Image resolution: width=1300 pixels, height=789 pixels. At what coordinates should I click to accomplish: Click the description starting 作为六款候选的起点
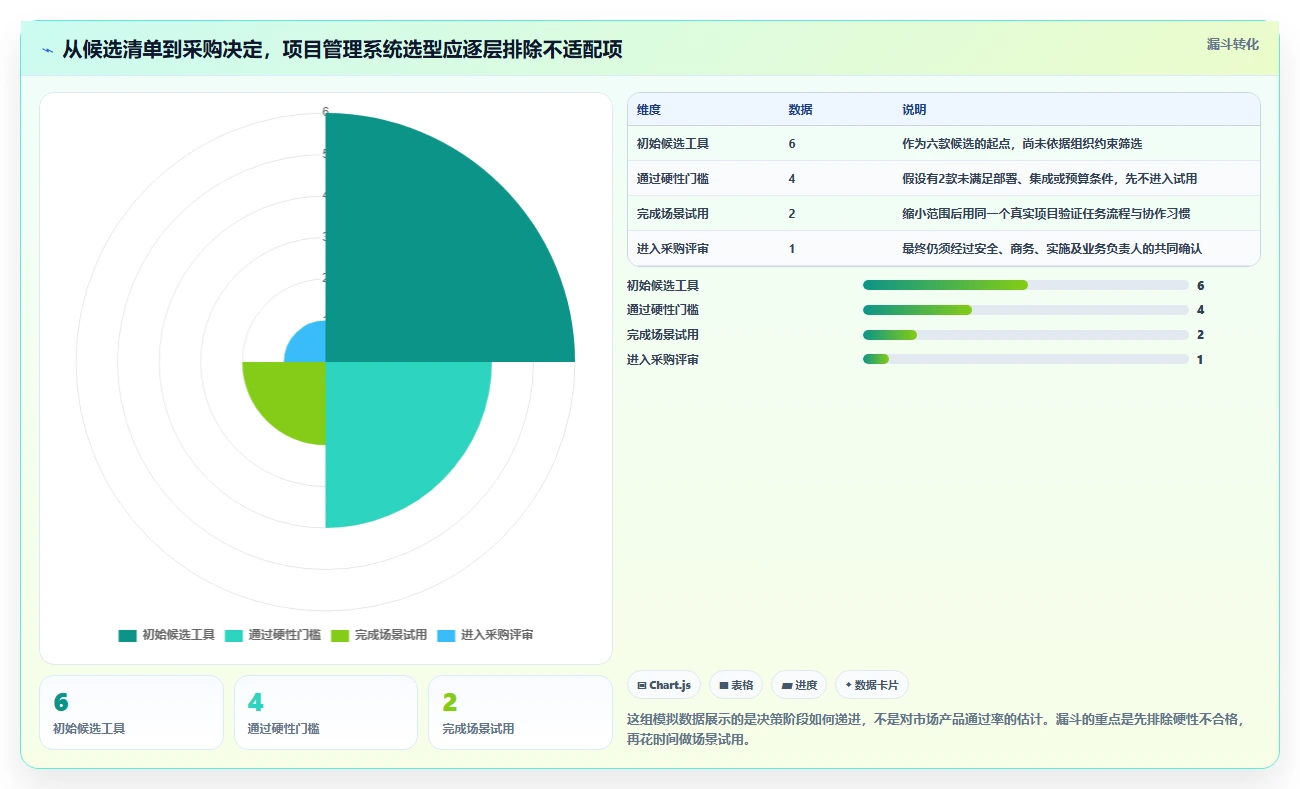tap(1022, 144)
